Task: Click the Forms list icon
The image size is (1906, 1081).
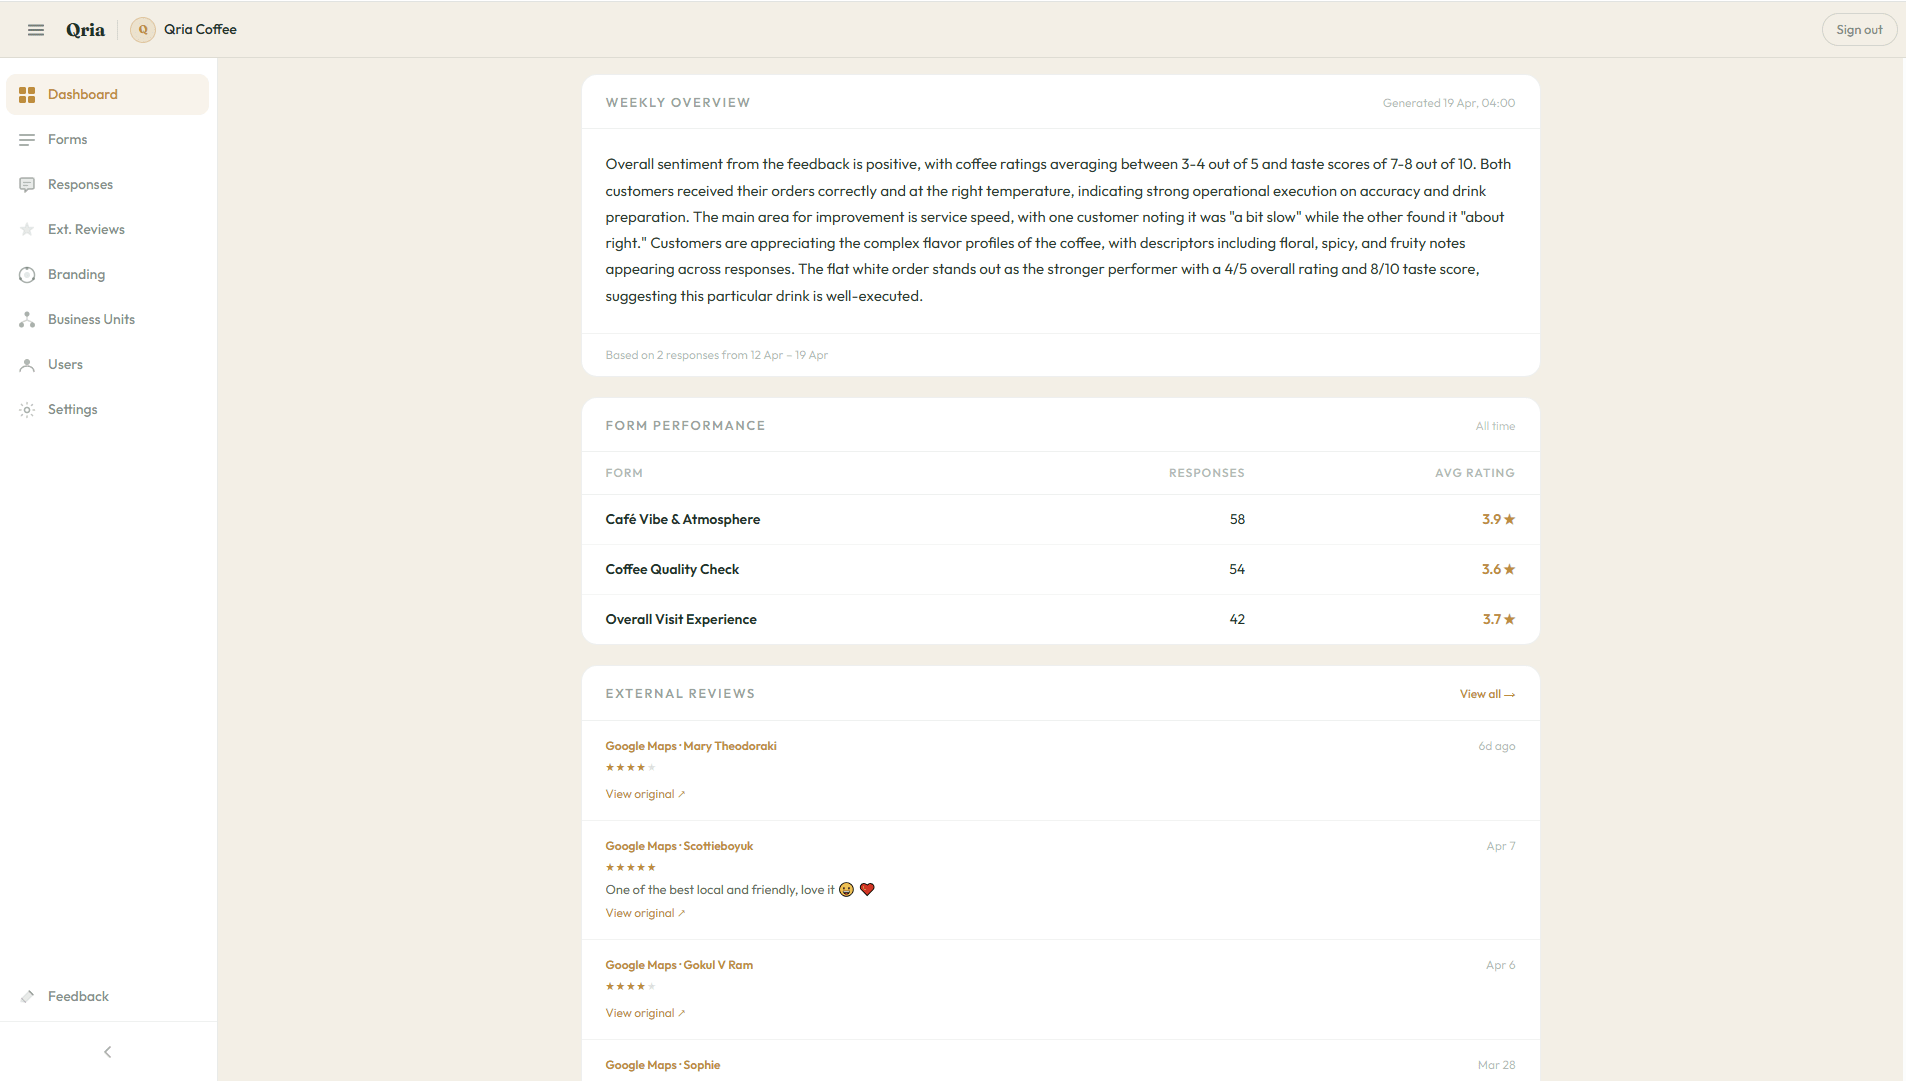Action: pyautogui.click(x=27, y=140)
